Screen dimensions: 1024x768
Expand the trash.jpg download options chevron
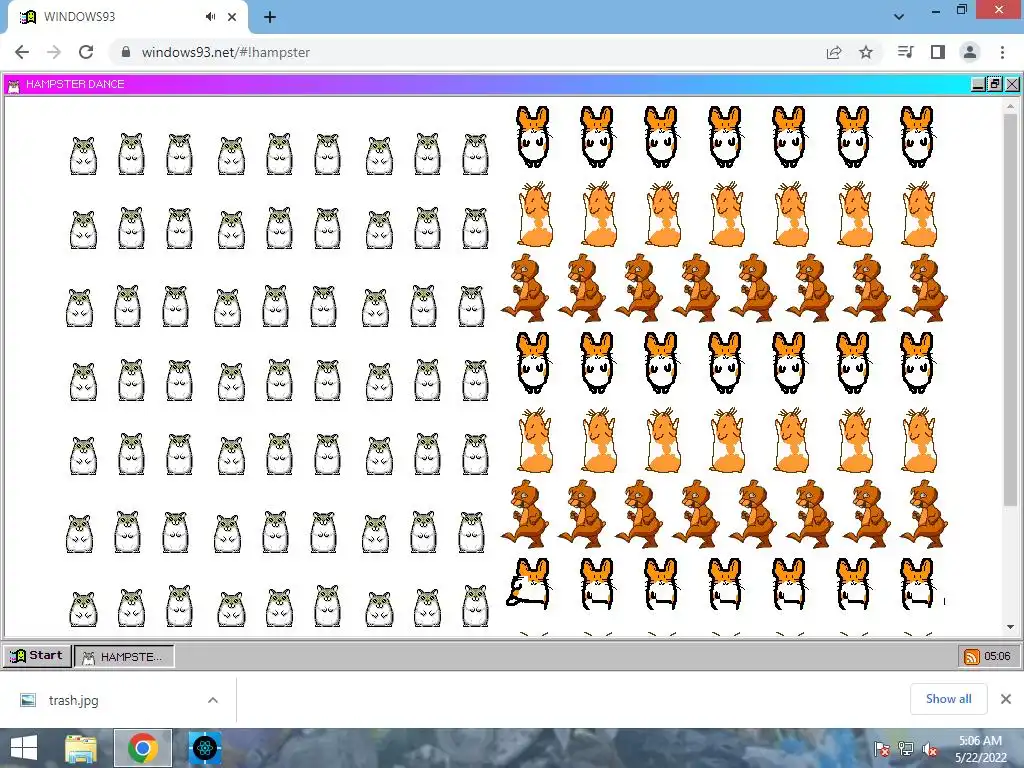[213, 700]
